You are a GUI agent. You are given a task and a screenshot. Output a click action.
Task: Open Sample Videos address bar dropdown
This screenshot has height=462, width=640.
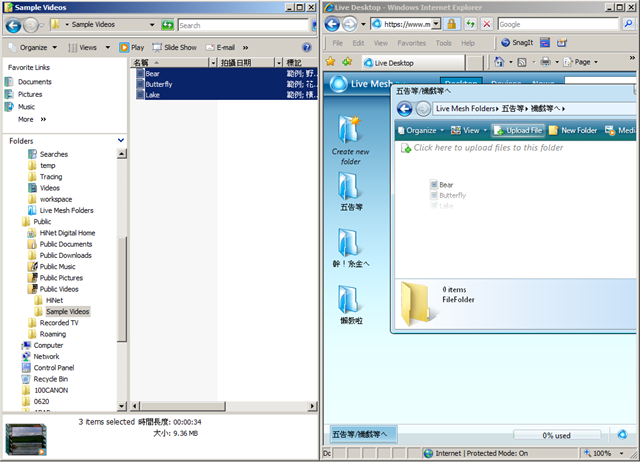152,25
